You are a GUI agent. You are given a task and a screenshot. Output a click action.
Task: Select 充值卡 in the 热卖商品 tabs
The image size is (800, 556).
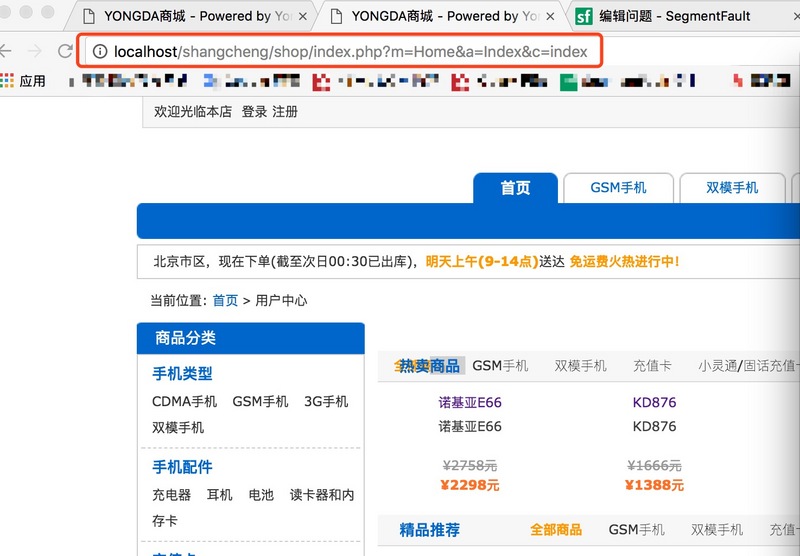click(652, 366)
